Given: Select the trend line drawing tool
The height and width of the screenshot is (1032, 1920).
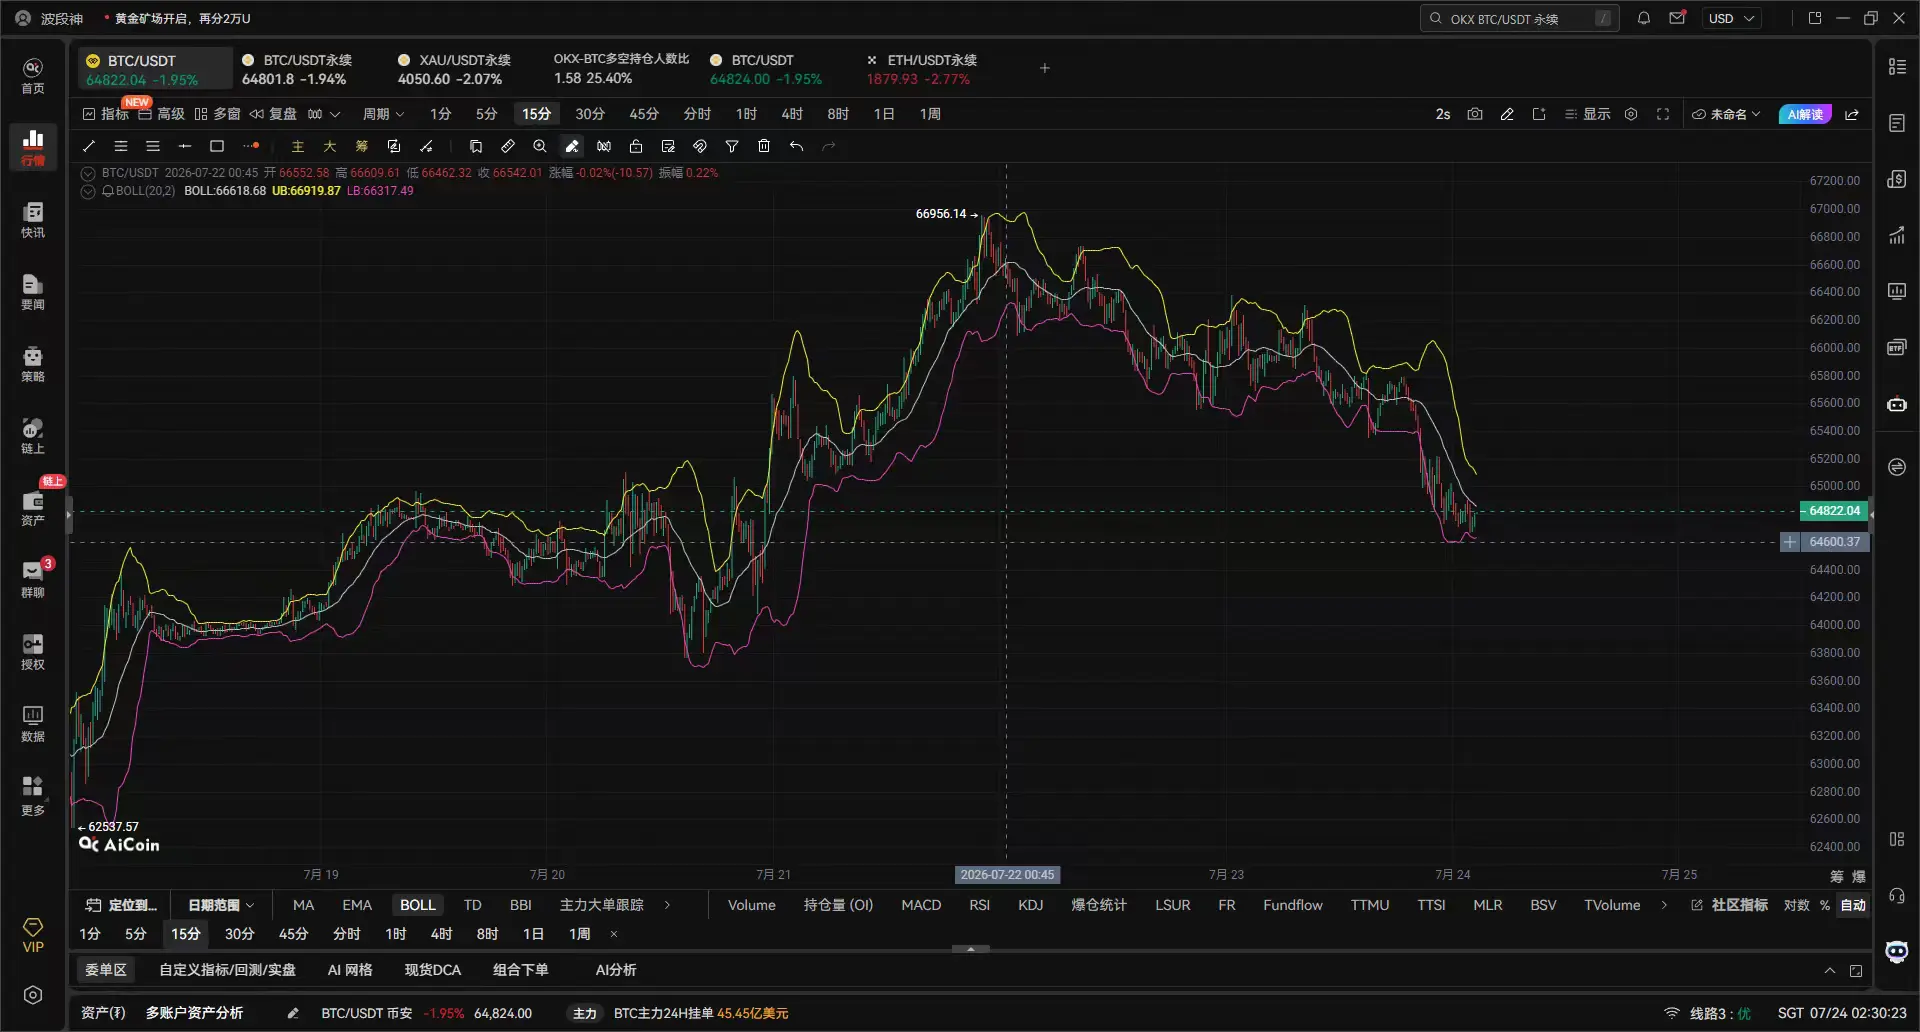Looking at the screenshot, I should pos(89,146).
